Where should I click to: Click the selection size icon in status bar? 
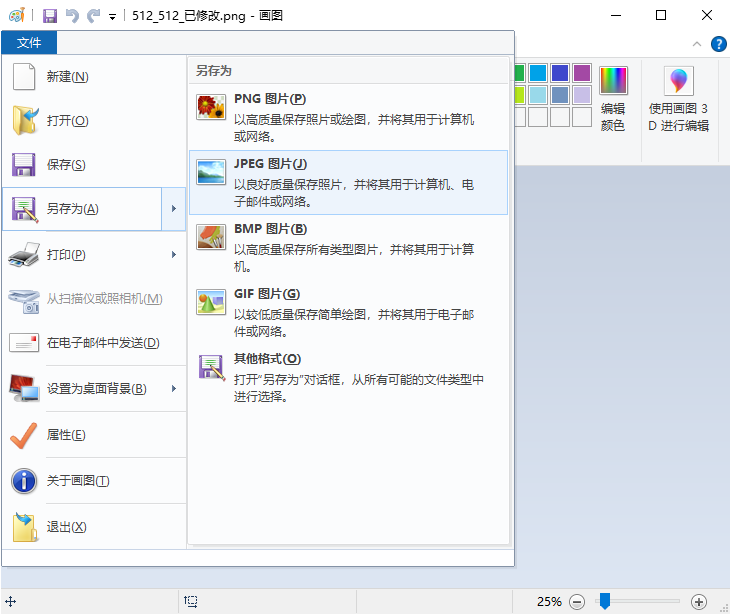pyautogui.click(x=191, y=601)
